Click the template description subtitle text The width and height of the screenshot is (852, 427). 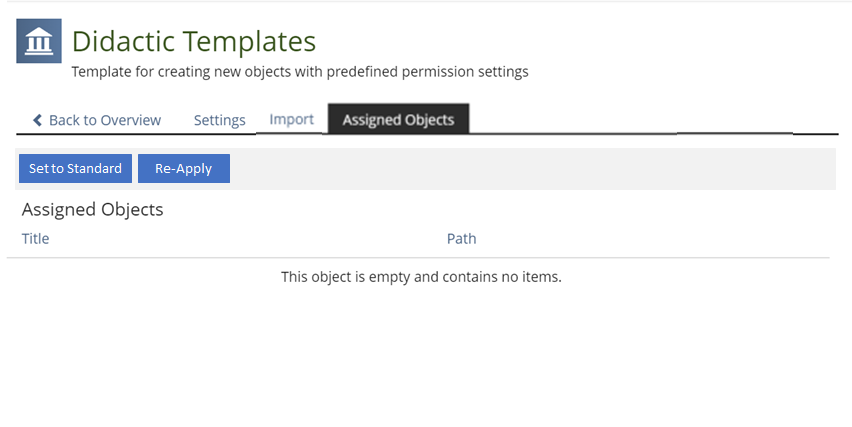[x=300, y=72]
